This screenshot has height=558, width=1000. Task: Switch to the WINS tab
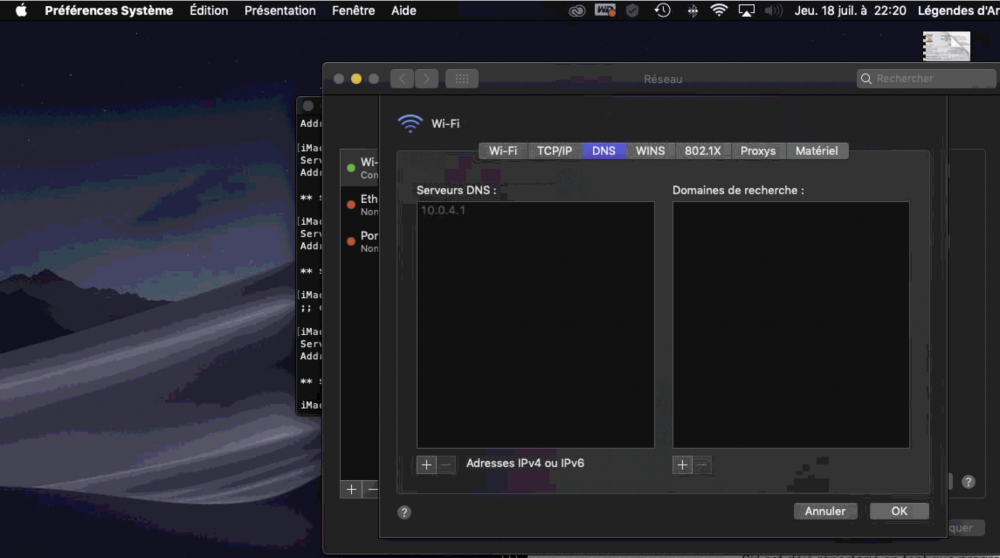click(650, 151)
